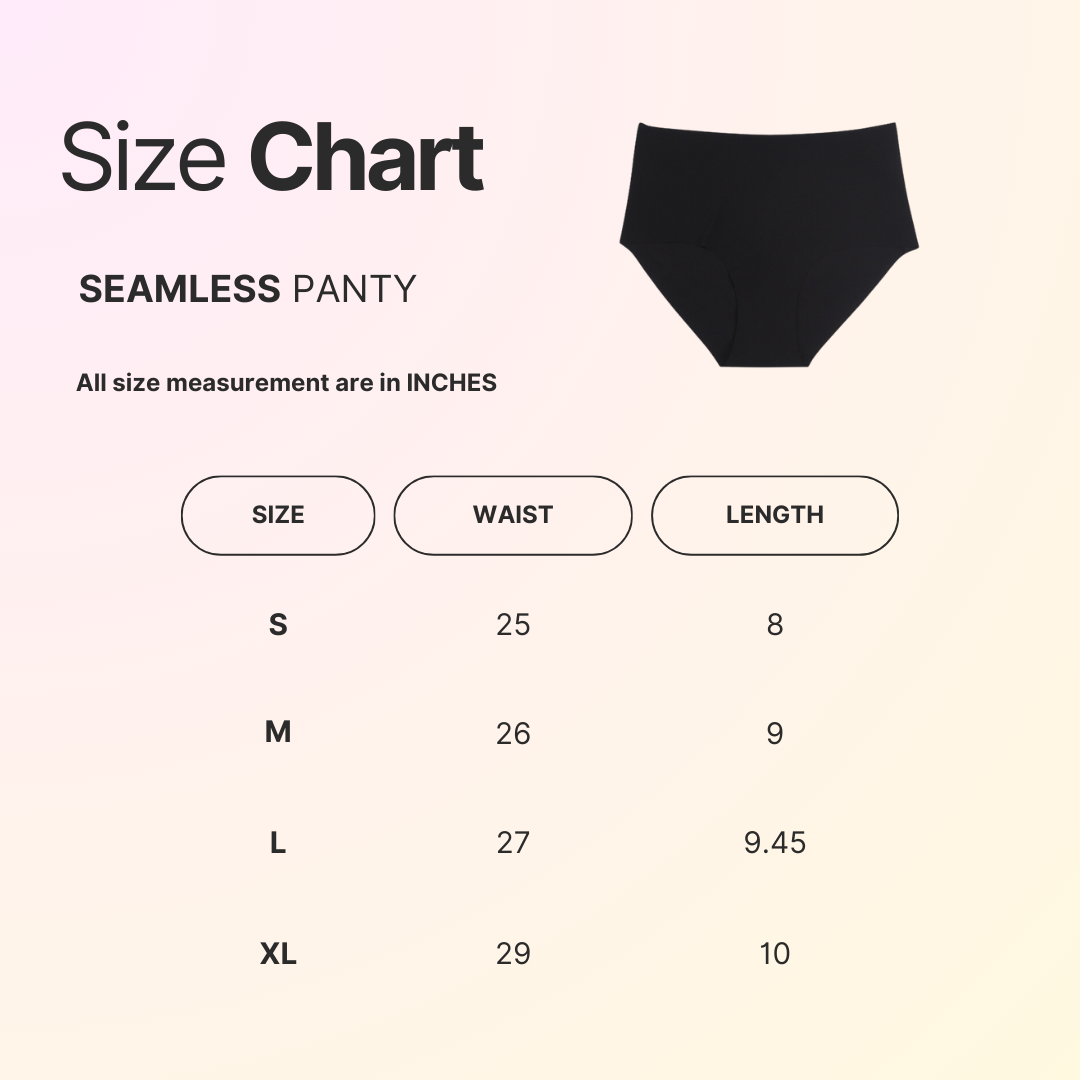Select the WAIST column header pill
Viewport: 1080px width, 1080px height.
point(513,515)
